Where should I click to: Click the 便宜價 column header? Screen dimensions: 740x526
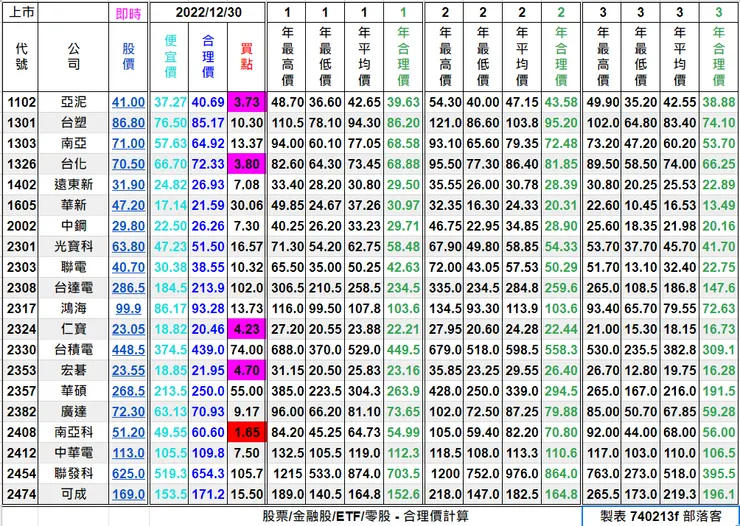click(170, 57)
